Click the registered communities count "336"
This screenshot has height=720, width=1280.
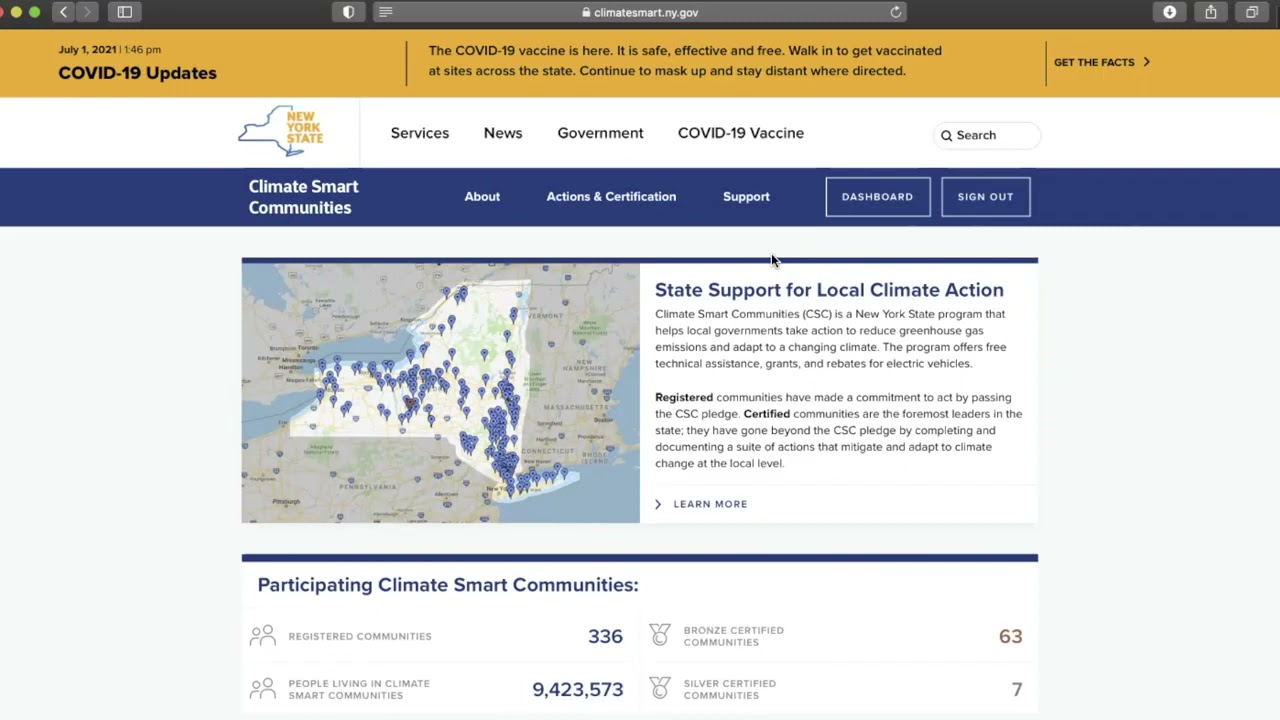point(605,636)
